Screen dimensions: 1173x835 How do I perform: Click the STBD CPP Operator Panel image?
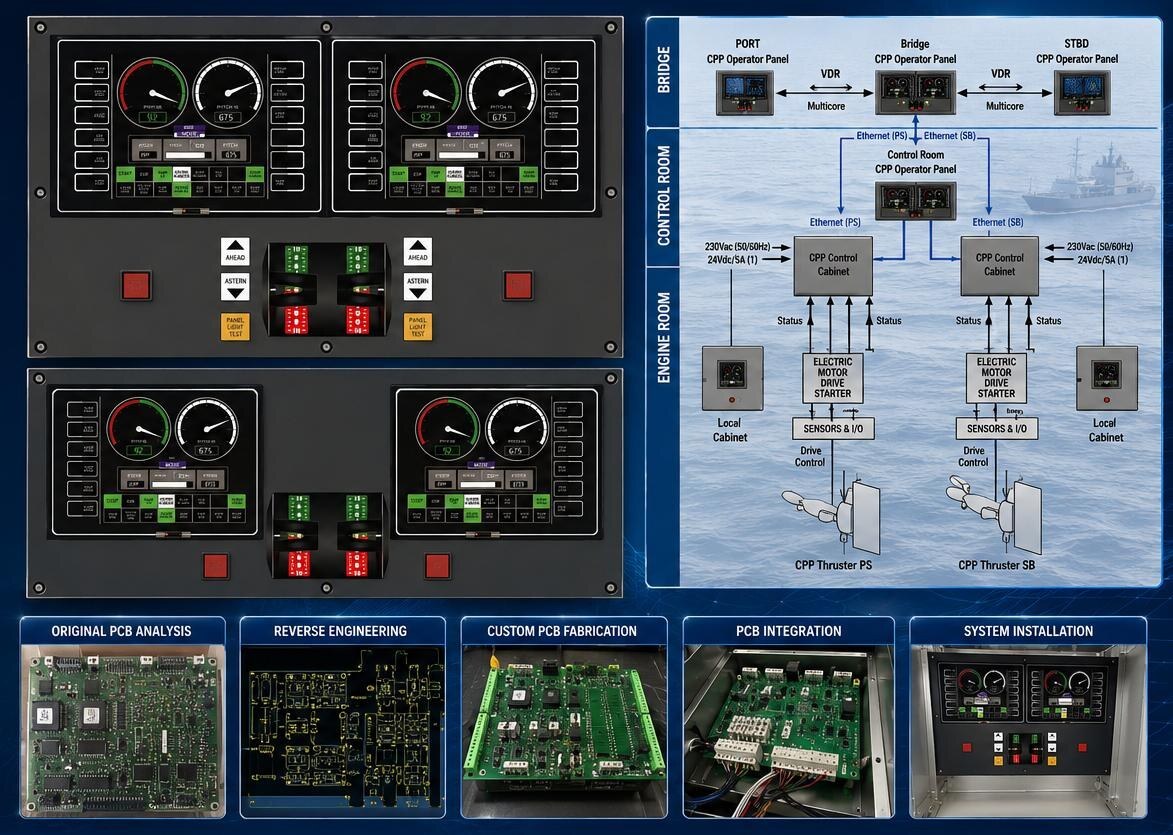point(1082,93)
